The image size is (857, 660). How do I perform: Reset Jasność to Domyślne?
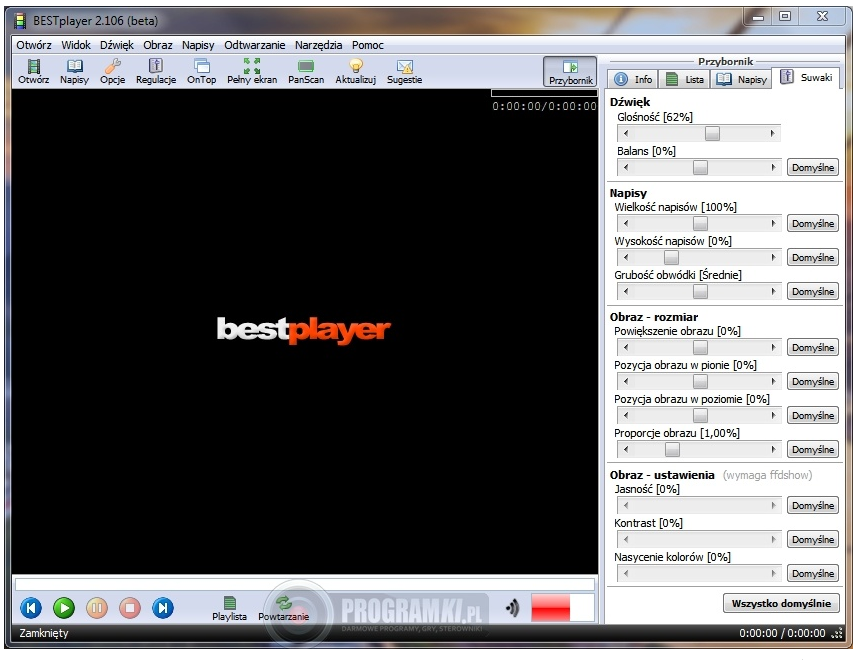(813, 505)
